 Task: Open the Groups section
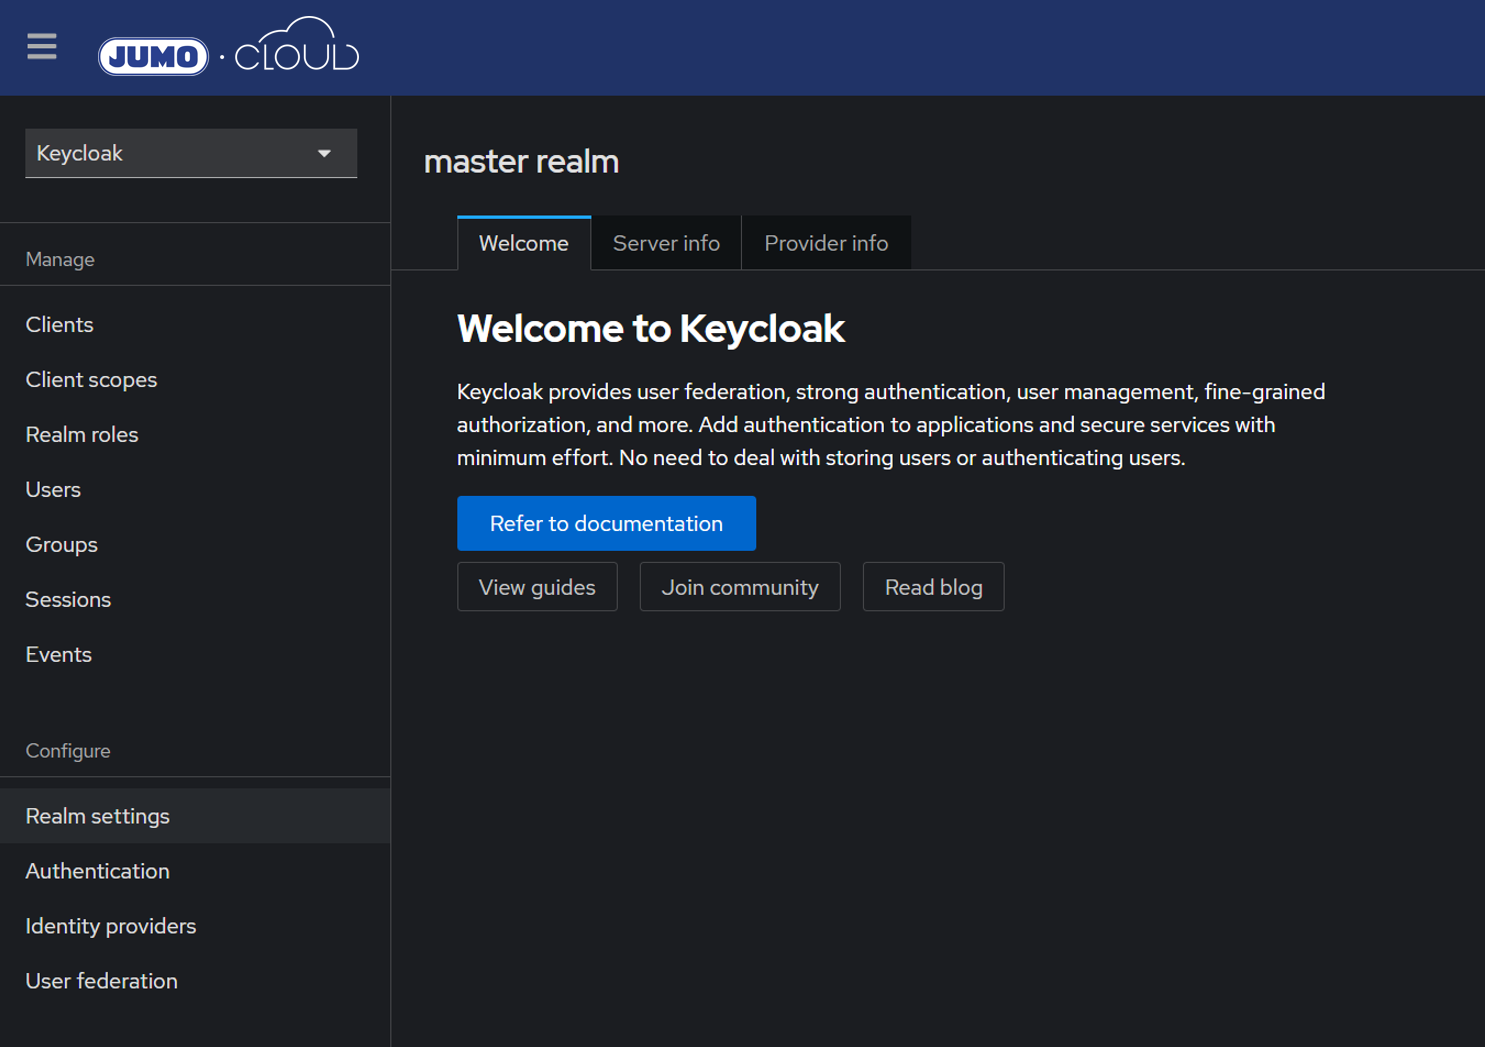61,545
